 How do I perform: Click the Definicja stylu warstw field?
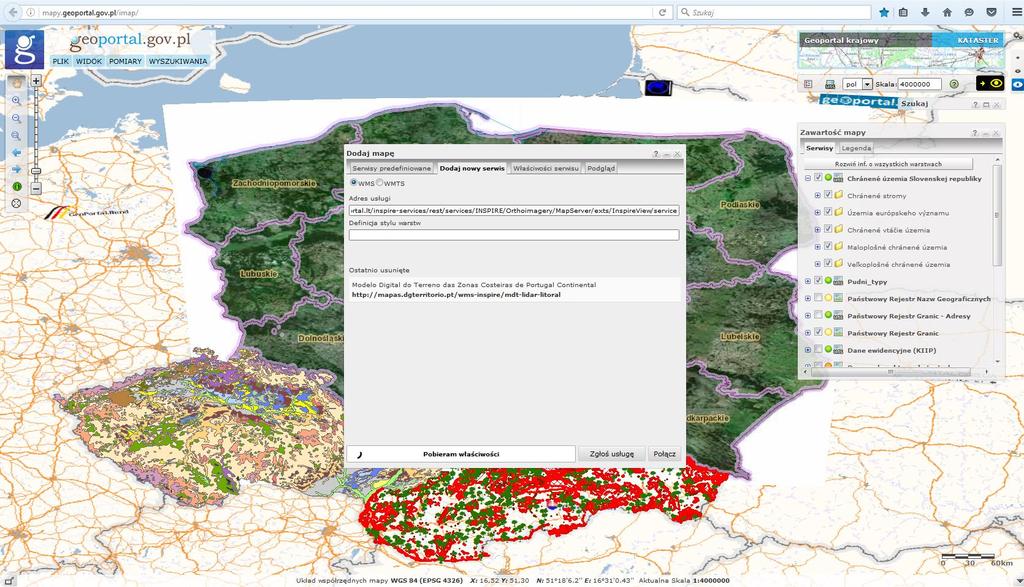click(514, 234)
